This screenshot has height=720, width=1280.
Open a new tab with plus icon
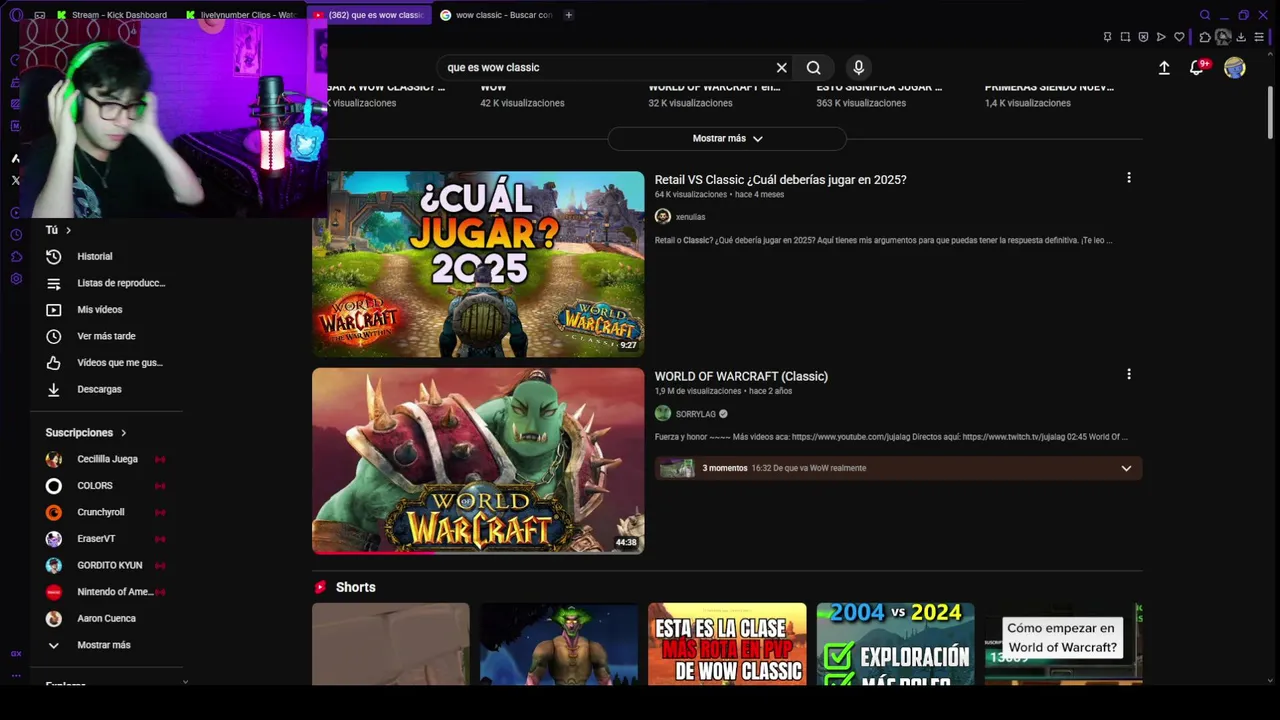point(568,15)
